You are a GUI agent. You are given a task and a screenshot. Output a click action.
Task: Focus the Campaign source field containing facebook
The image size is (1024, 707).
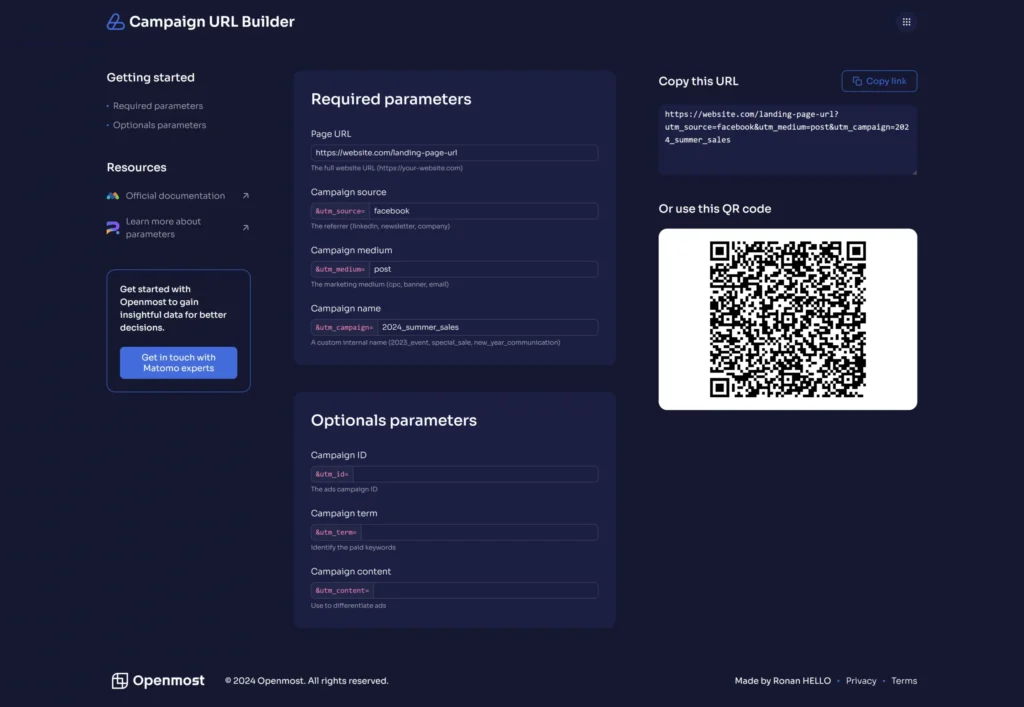482,211
